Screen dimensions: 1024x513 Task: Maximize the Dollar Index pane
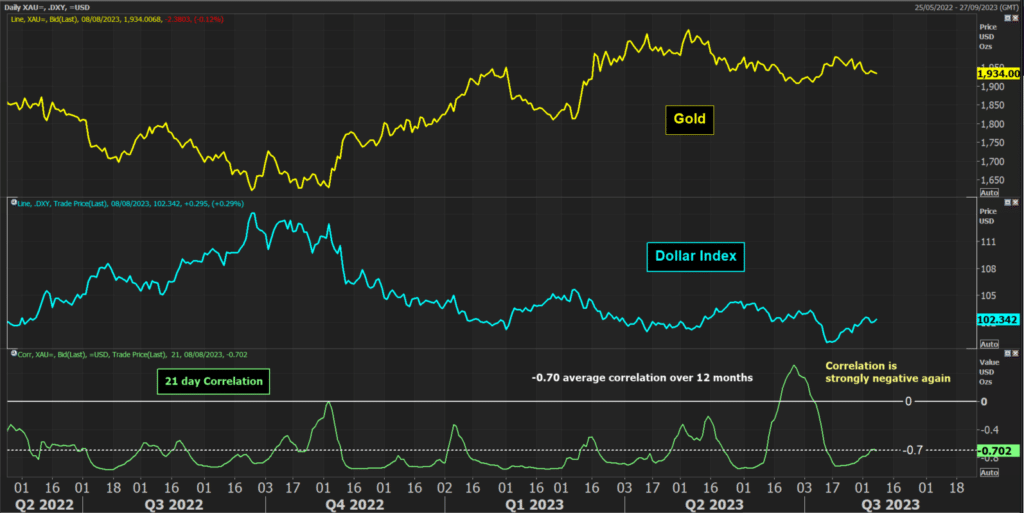[1008, 202]
